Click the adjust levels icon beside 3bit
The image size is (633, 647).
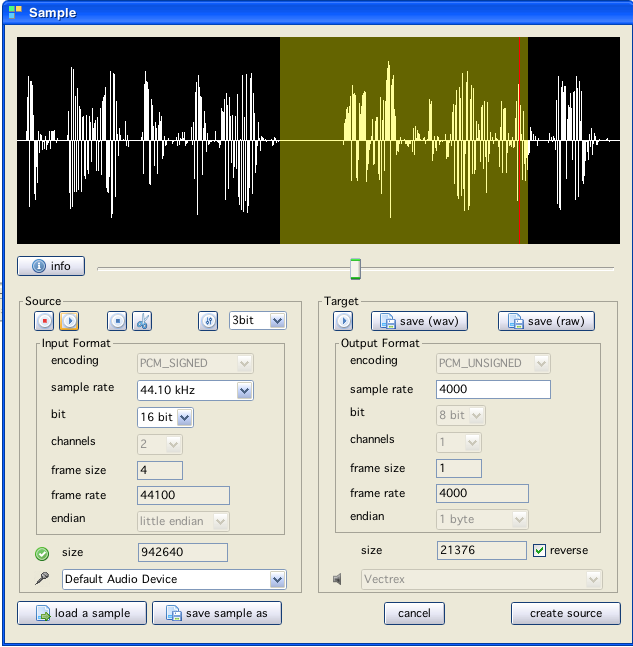pos(208,321)
